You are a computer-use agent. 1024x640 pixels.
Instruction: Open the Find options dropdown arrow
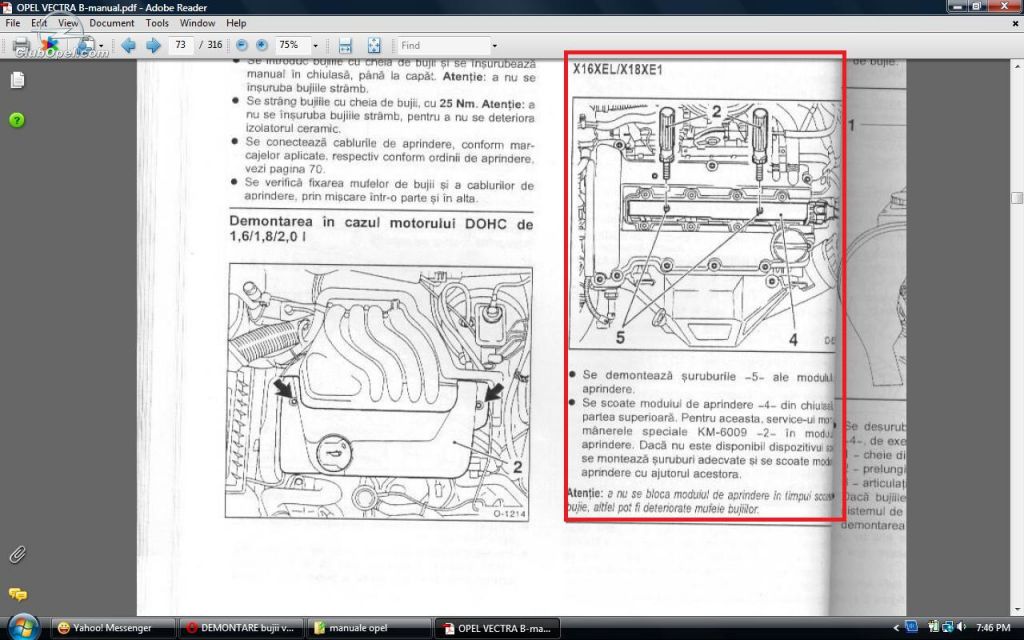494,46
